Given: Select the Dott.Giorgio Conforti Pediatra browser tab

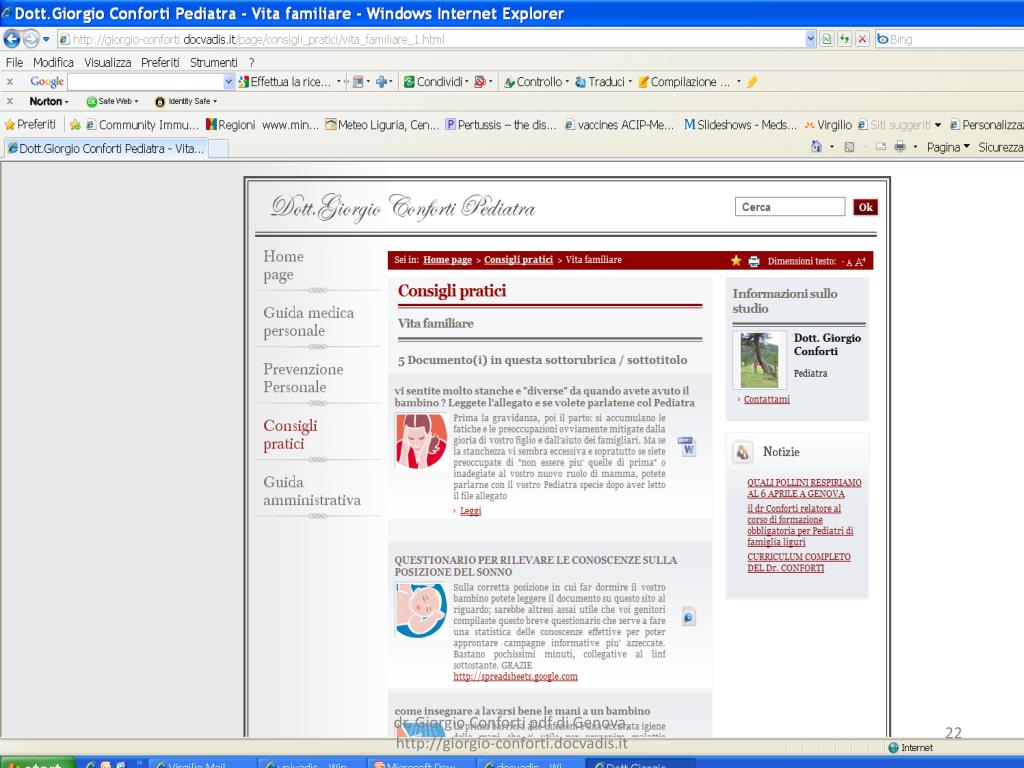Looking at the screenshot, I should (x=106, y=148).
